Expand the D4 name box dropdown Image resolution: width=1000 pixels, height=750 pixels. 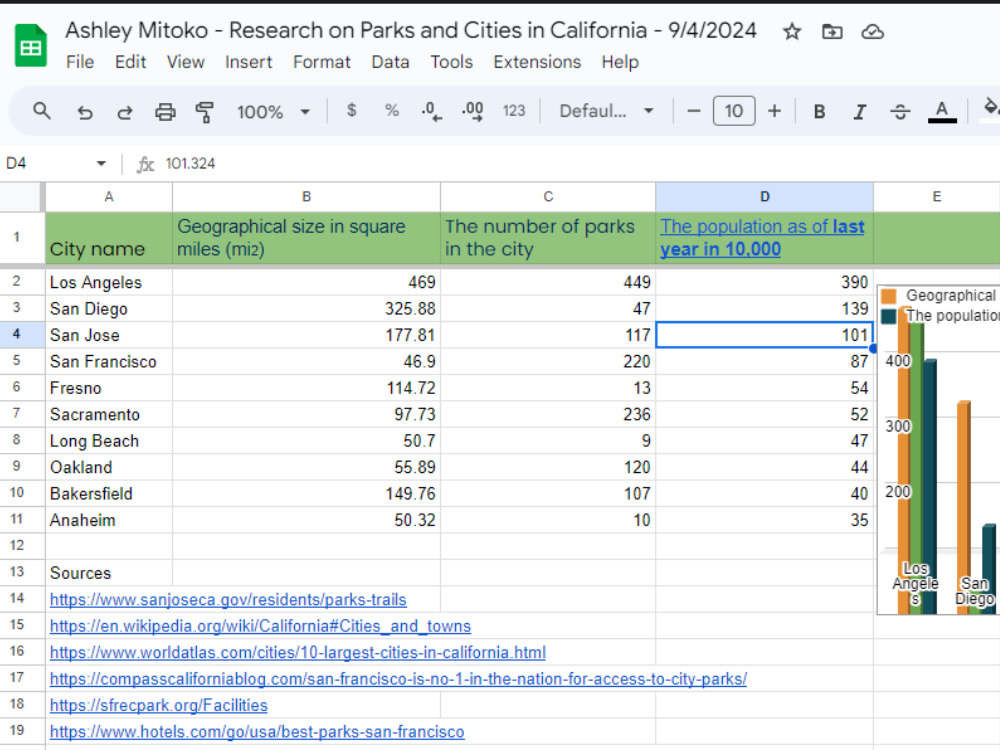tap(101, 163)
